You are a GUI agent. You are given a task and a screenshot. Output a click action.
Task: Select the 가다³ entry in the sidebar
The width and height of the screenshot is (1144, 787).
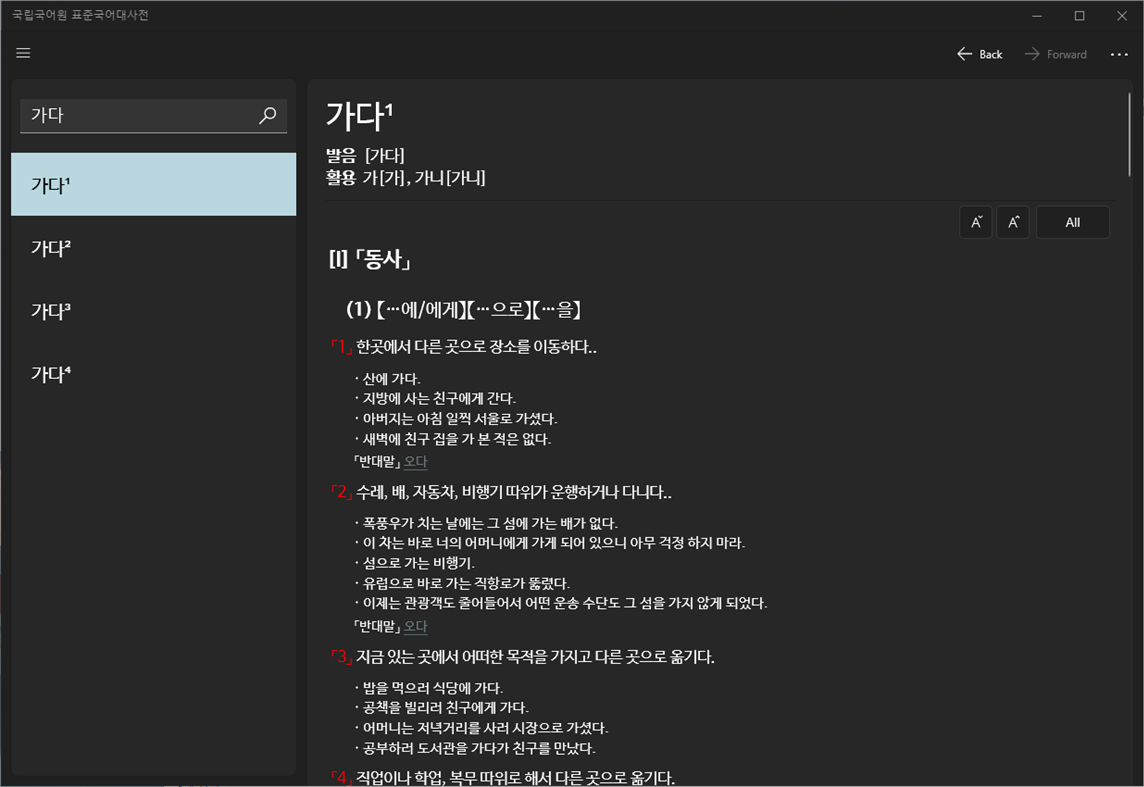pos(153,310)
